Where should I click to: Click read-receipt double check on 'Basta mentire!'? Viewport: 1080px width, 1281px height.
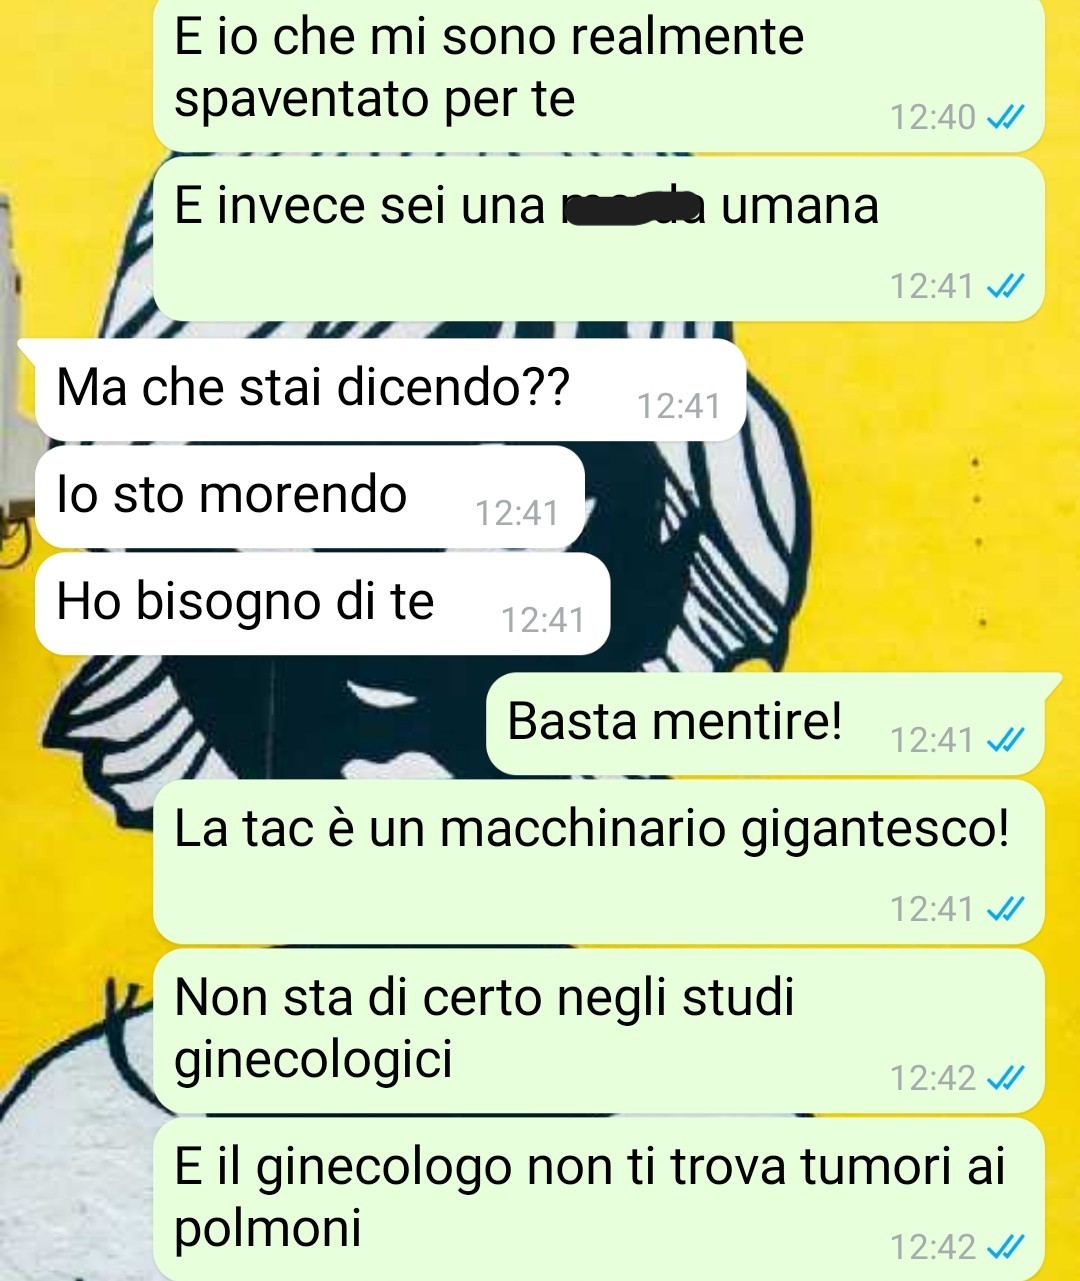[1005, 740]
